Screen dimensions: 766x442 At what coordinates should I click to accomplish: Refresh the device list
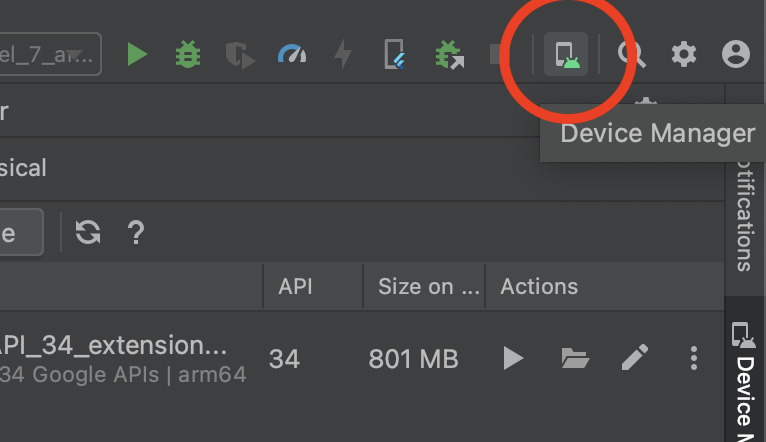point(89,233)
